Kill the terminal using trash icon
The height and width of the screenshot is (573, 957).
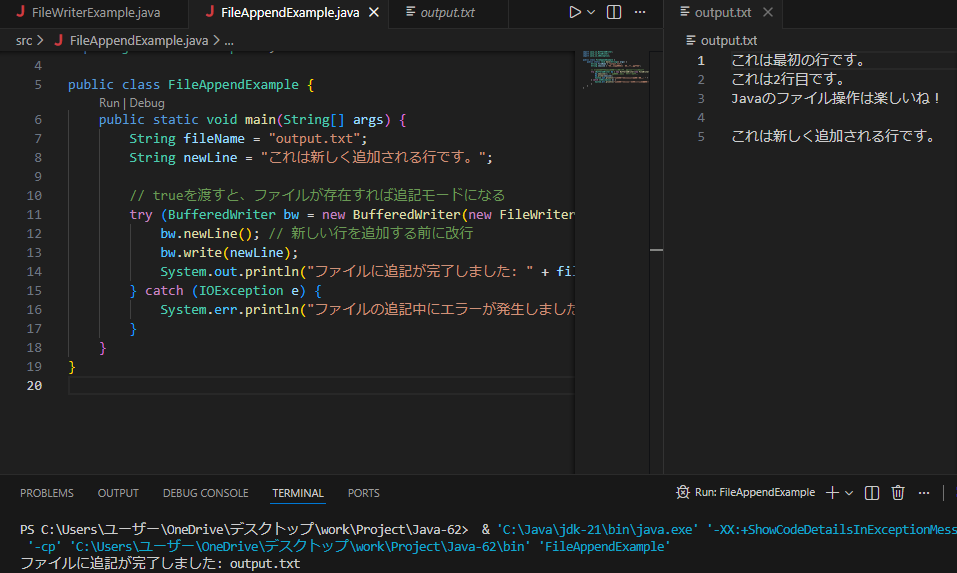click(x=898, y=492)
